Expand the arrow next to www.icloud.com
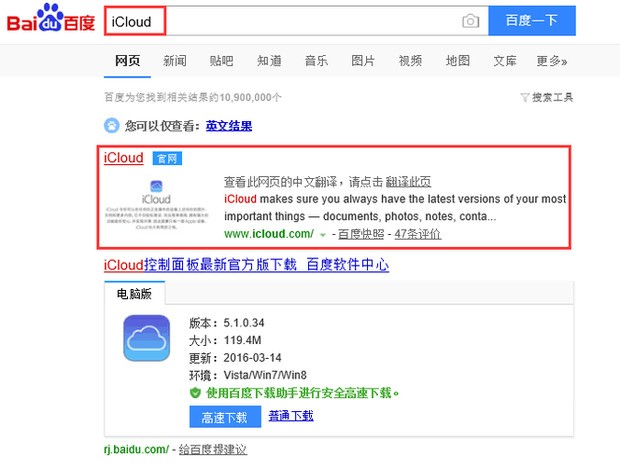Viewport: 620px width, 468px height. [x=323, y=235]
